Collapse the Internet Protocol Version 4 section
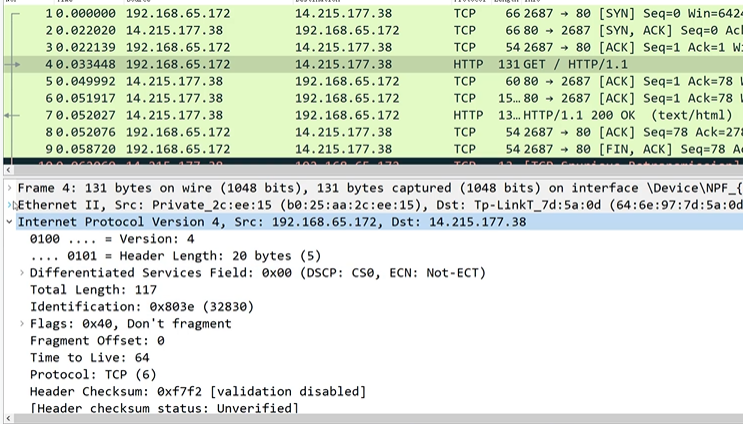Image resolution: width=743 pixels, height=424 pixels. [x=9, y=222]
